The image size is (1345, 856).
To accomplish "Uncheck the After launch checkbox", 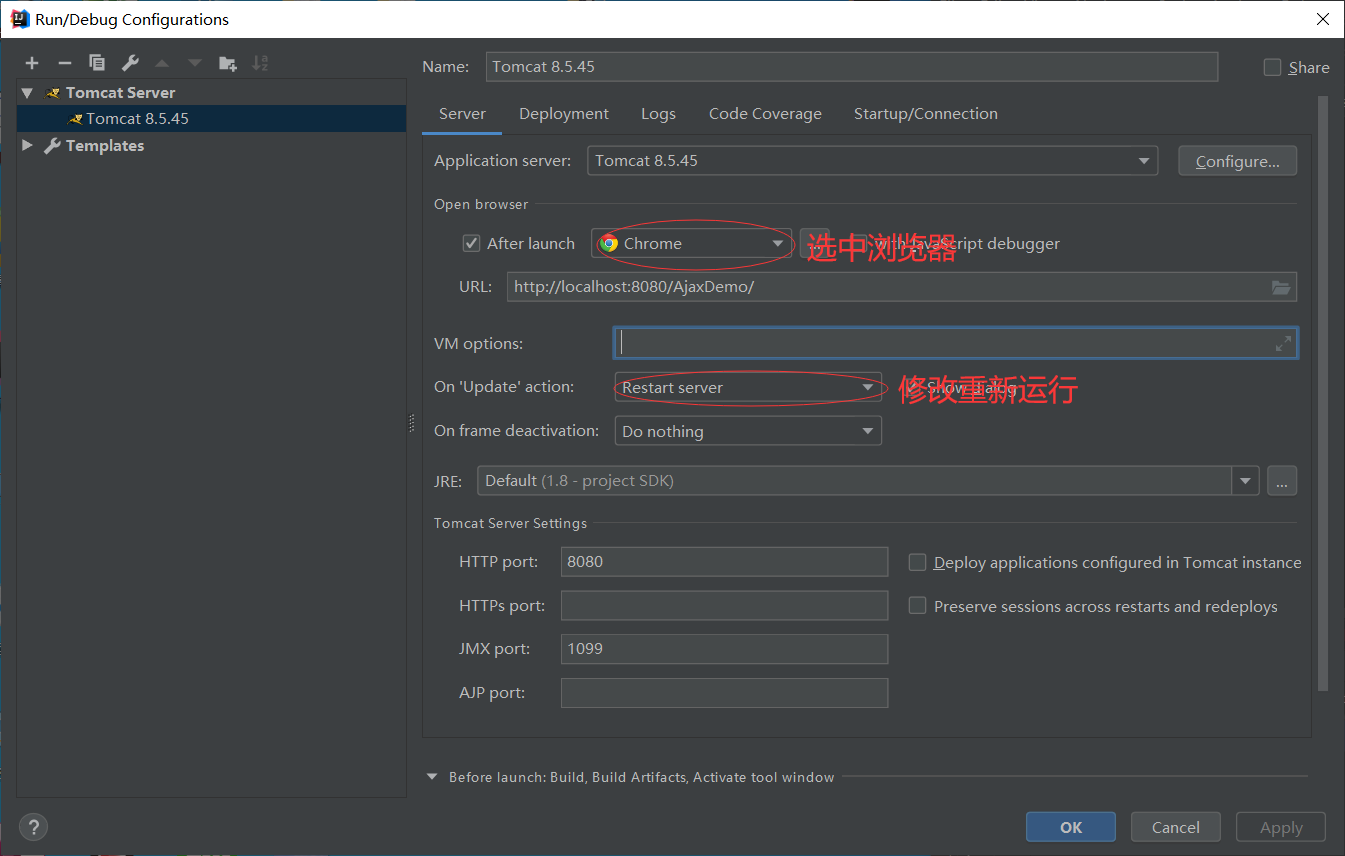I will [471, 243].
